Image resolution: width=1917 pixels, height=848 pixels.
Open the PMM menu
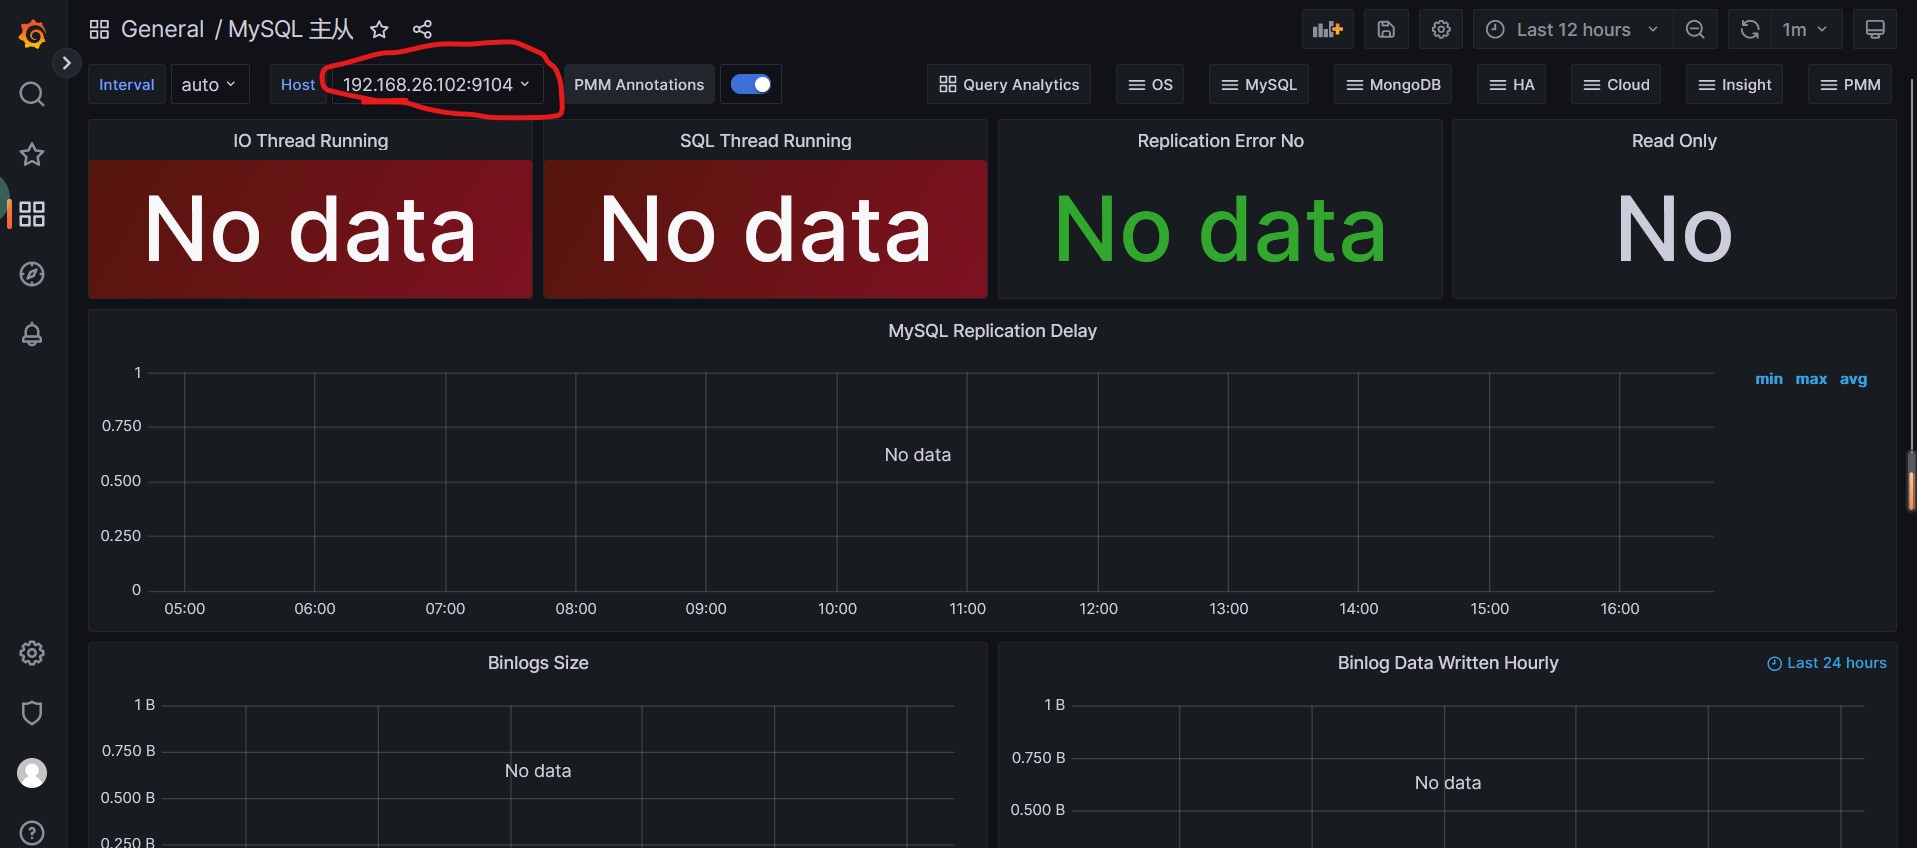point(1851,84)
